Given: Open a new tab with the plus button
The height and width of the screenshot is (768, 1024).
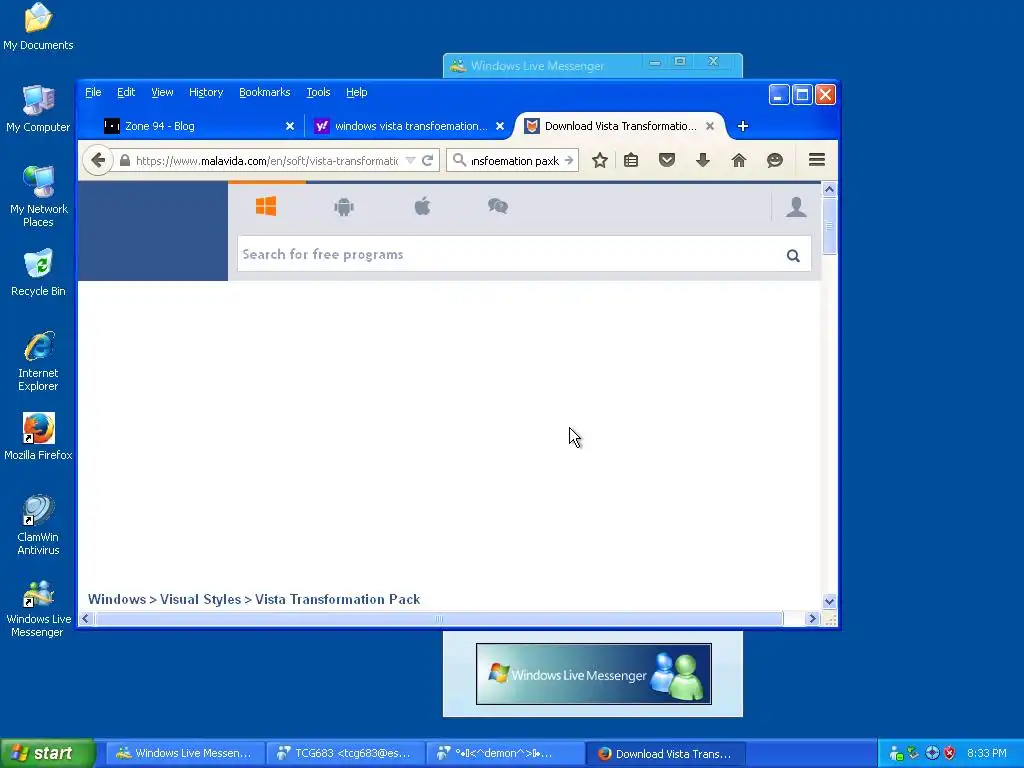Looking at the screenshot, I should coord(743,126).
